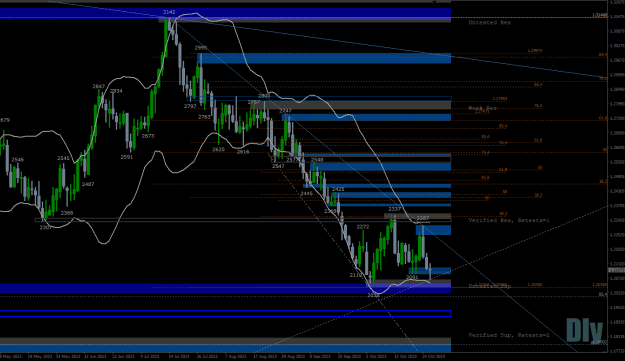Click the 2546 price label
The image size is (625, 361).
(18, 160)
